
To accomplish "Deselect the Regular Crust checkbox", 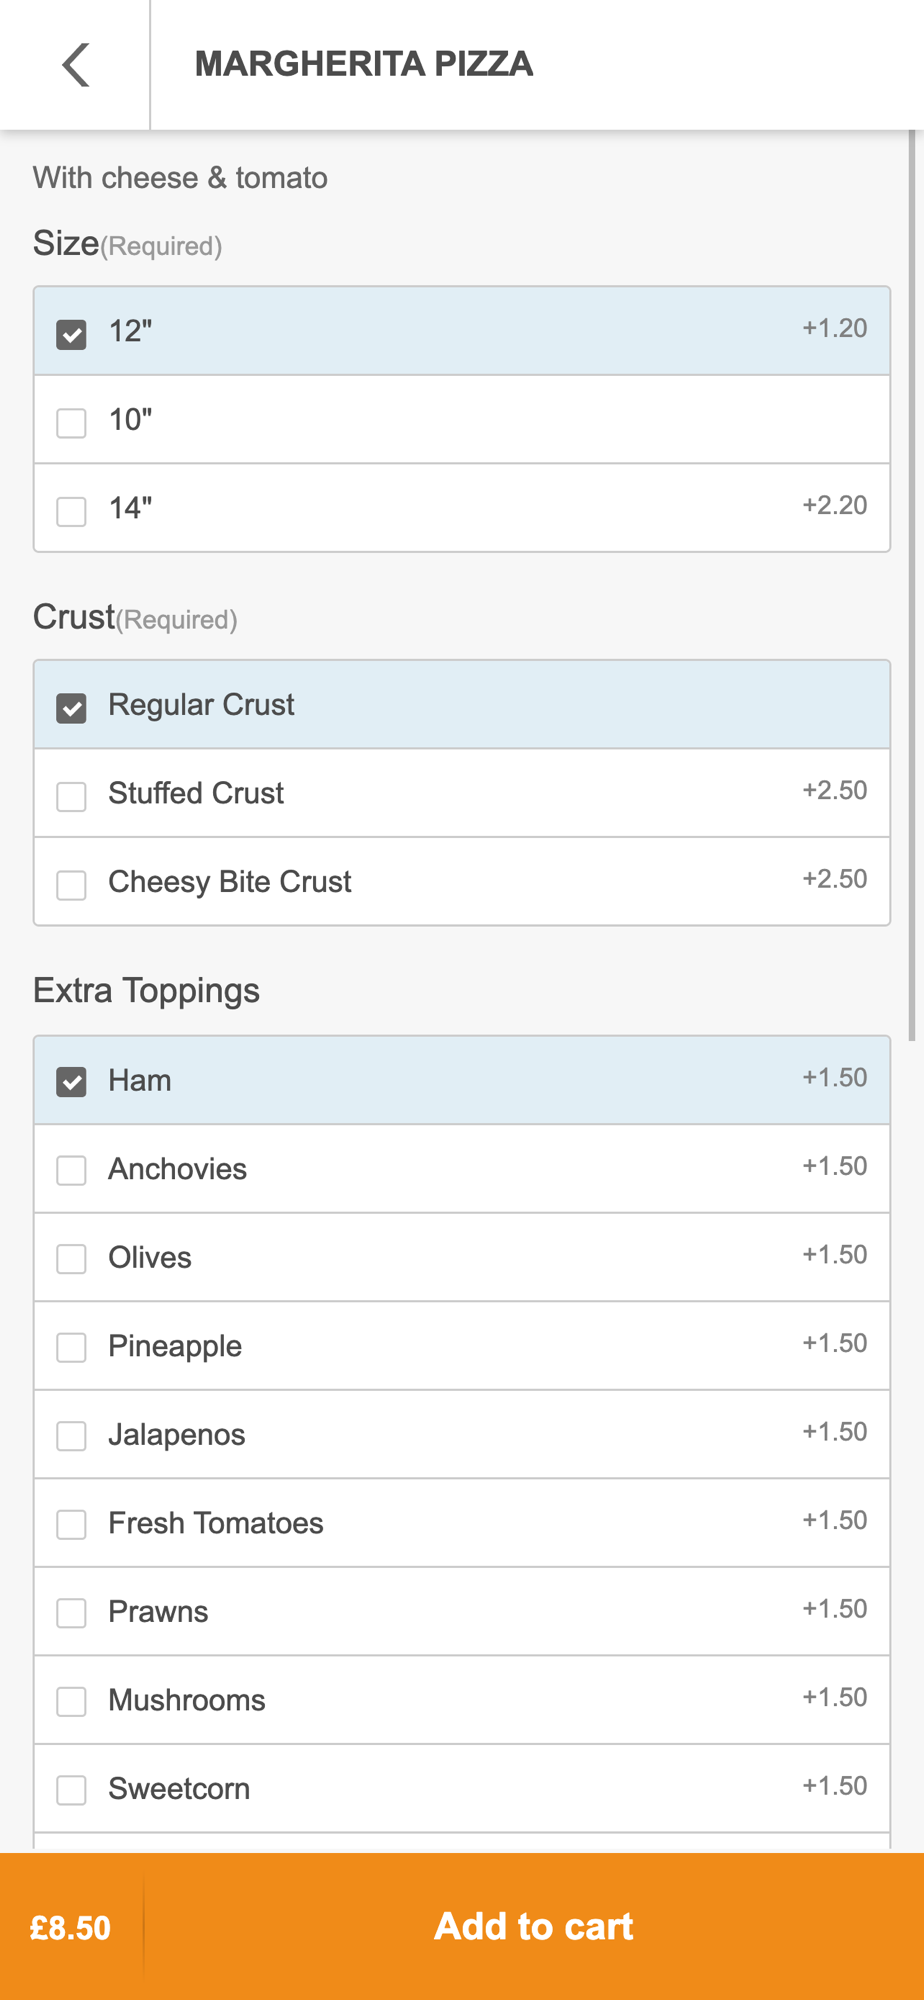I will click(x=71, y=708).
